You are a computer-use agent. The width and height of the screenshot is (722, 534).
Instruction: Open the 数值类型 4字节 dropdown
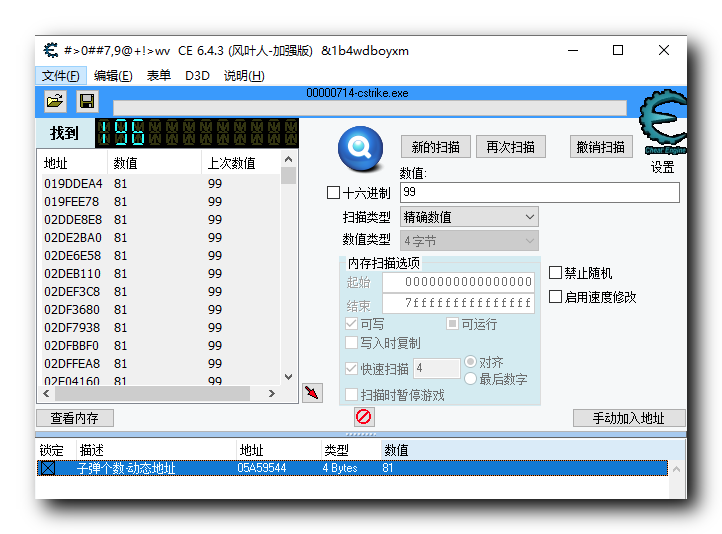point(469,241)
